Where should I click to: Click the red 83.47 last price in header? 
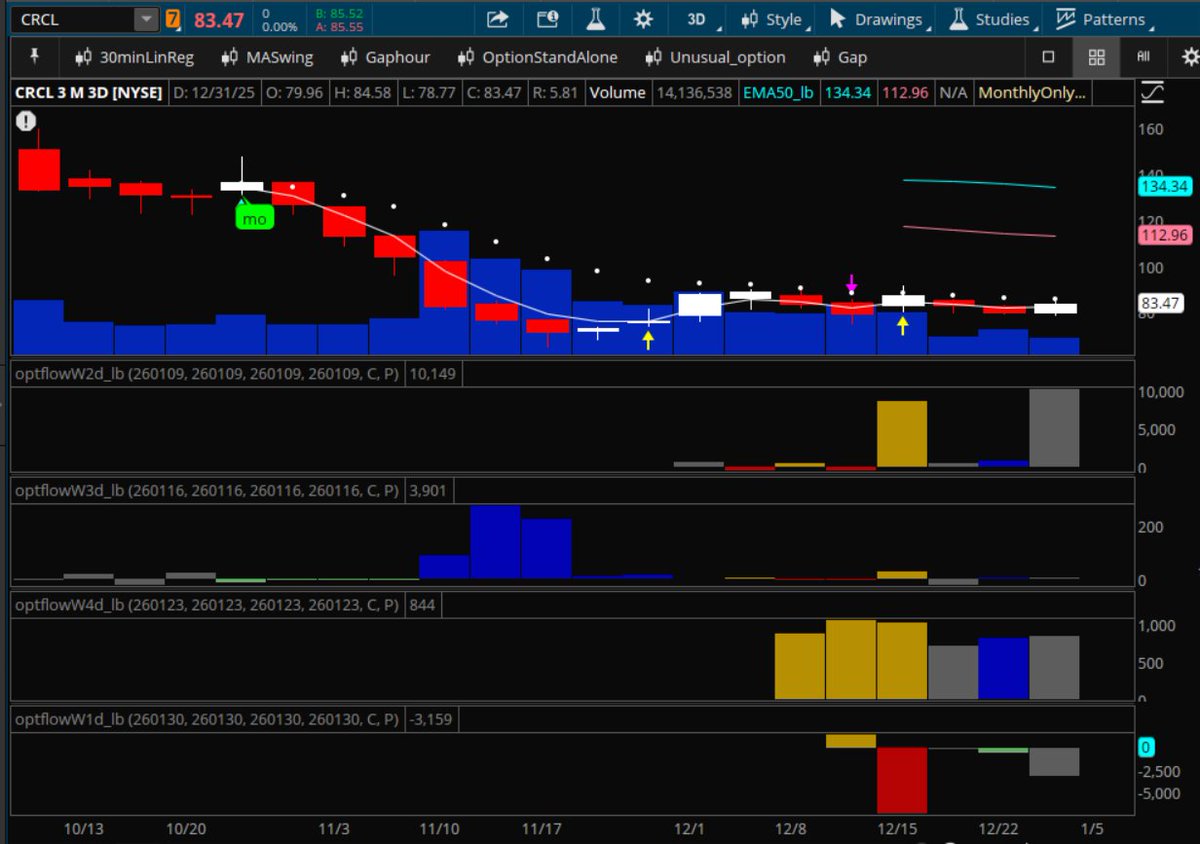[219, 20]
